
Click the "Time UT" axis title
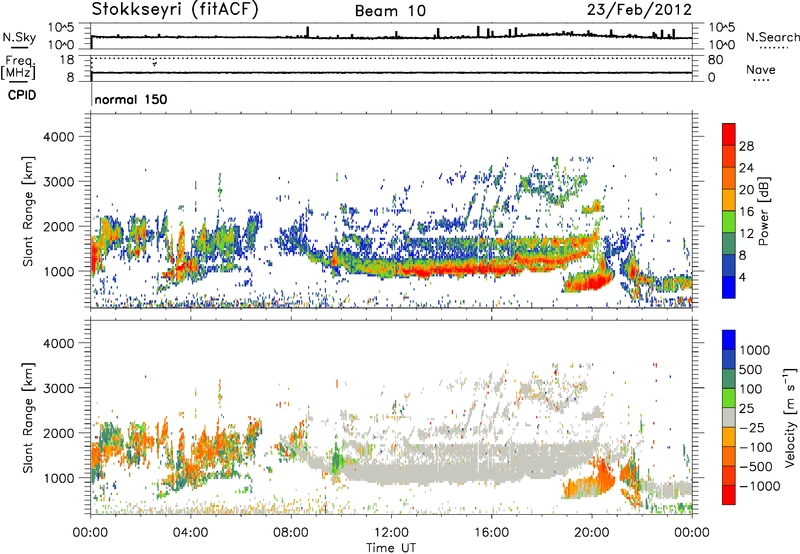click(x=391, y=548)
